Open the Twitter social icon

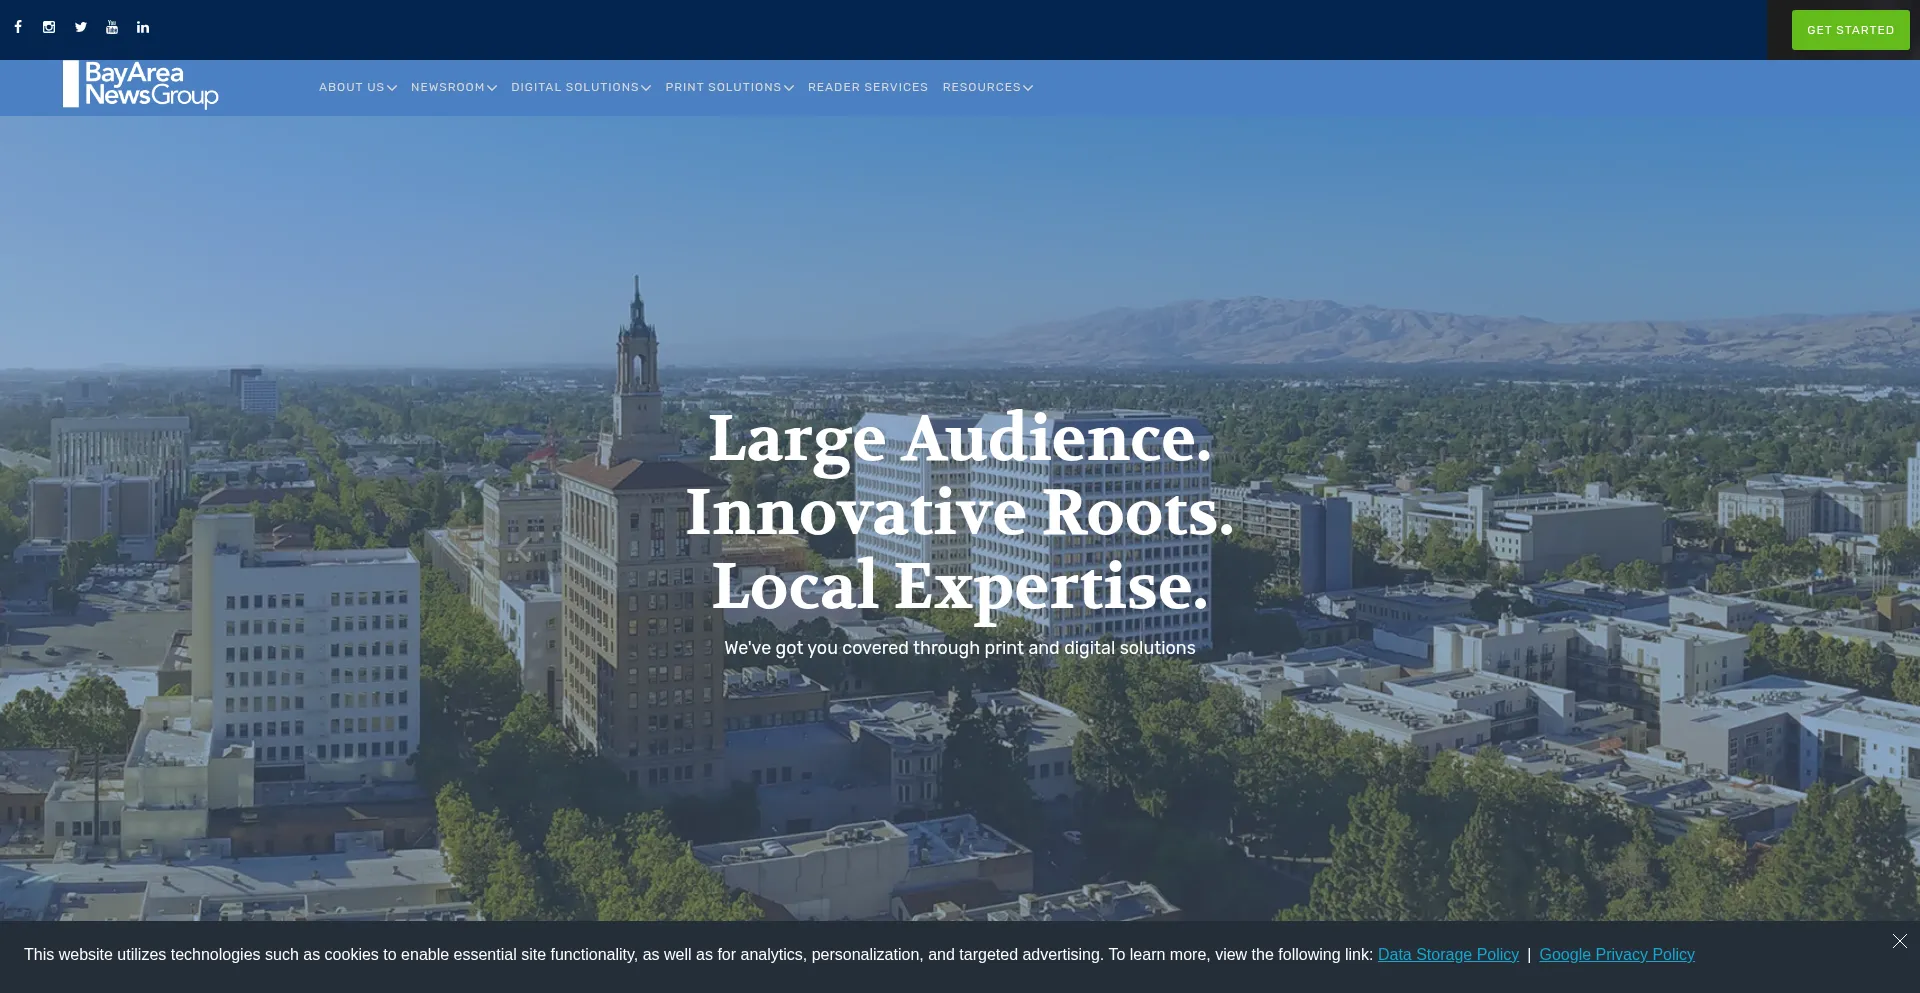click(x=81, y=27)
